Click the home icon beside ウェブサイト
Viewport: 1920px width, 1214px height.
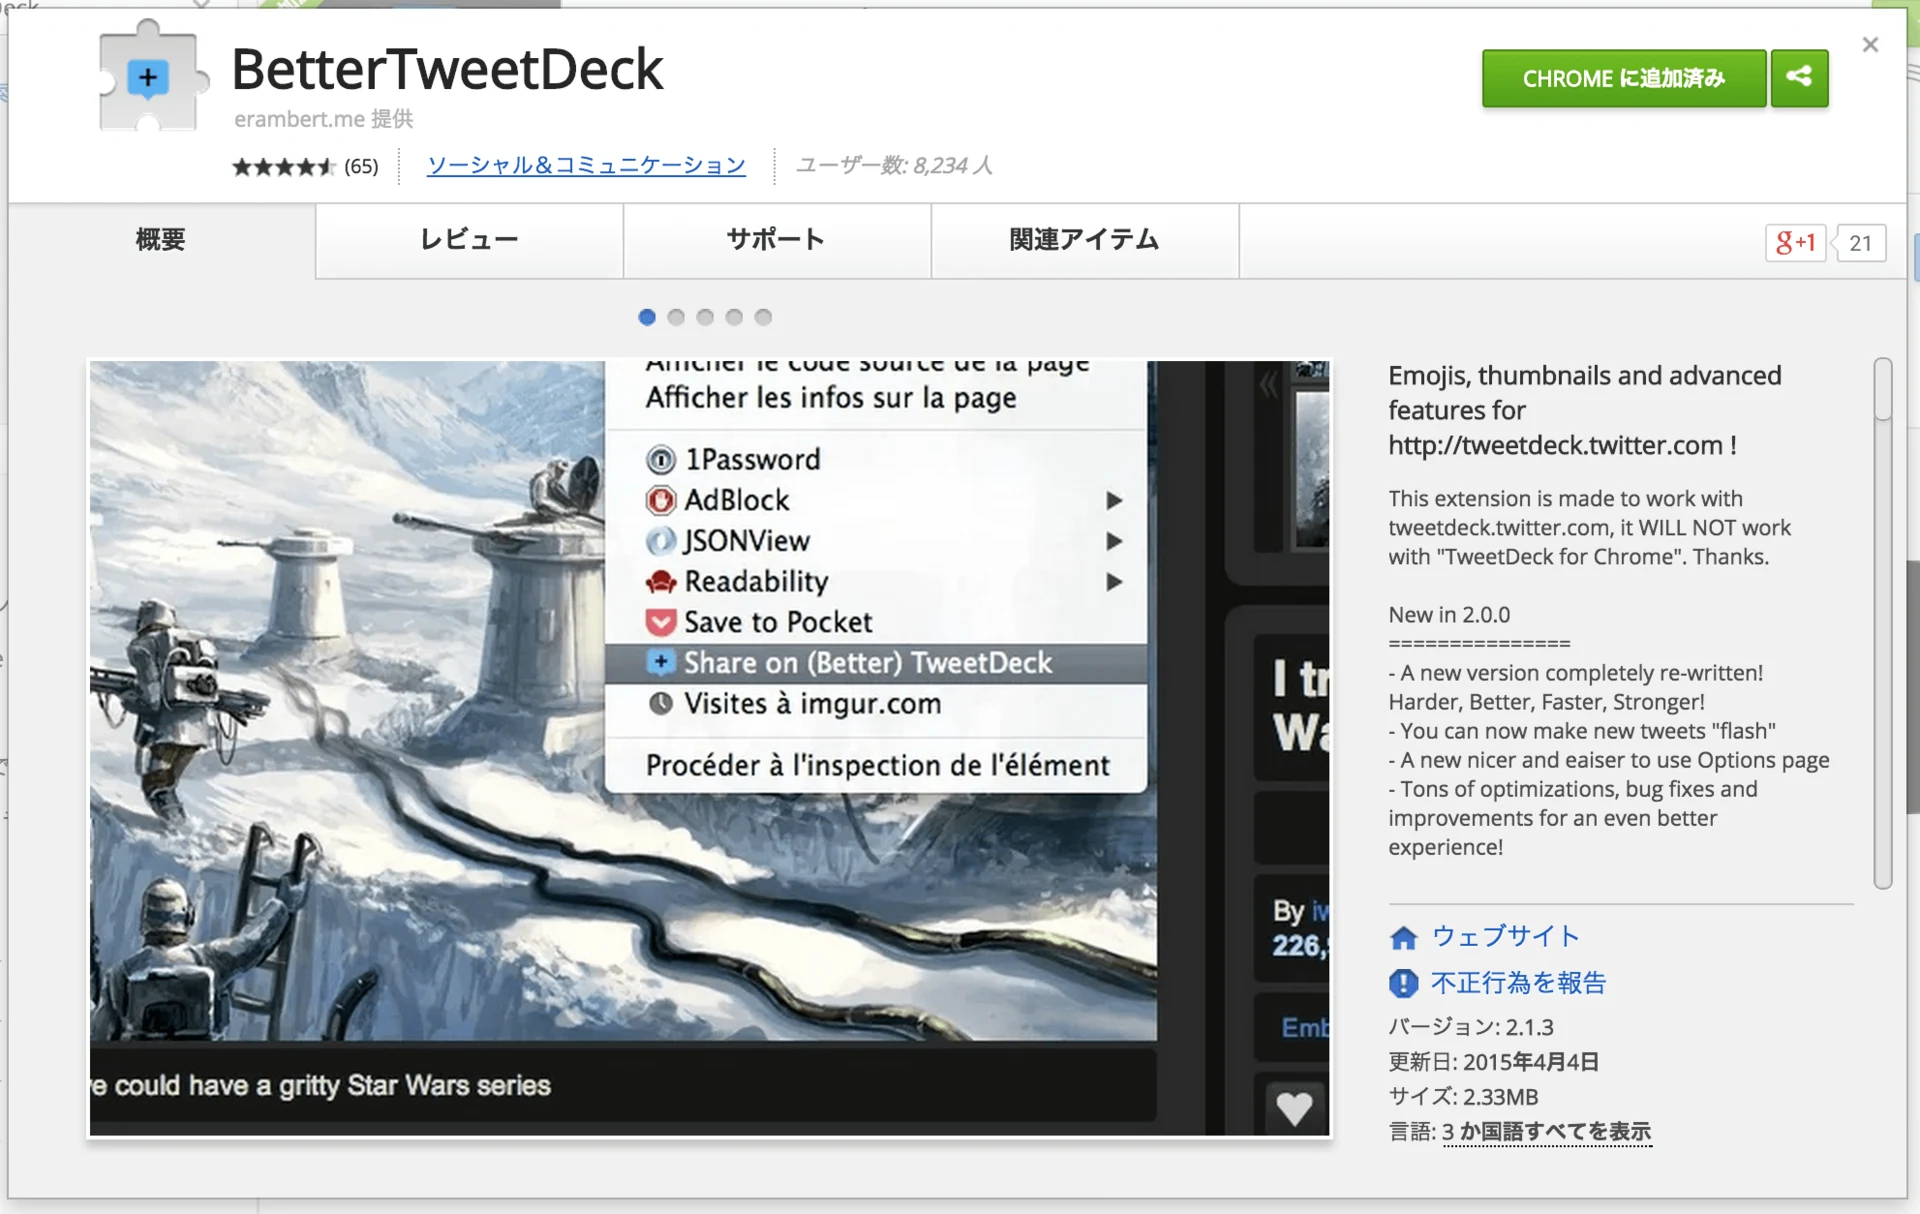(x=1404, y=937)
